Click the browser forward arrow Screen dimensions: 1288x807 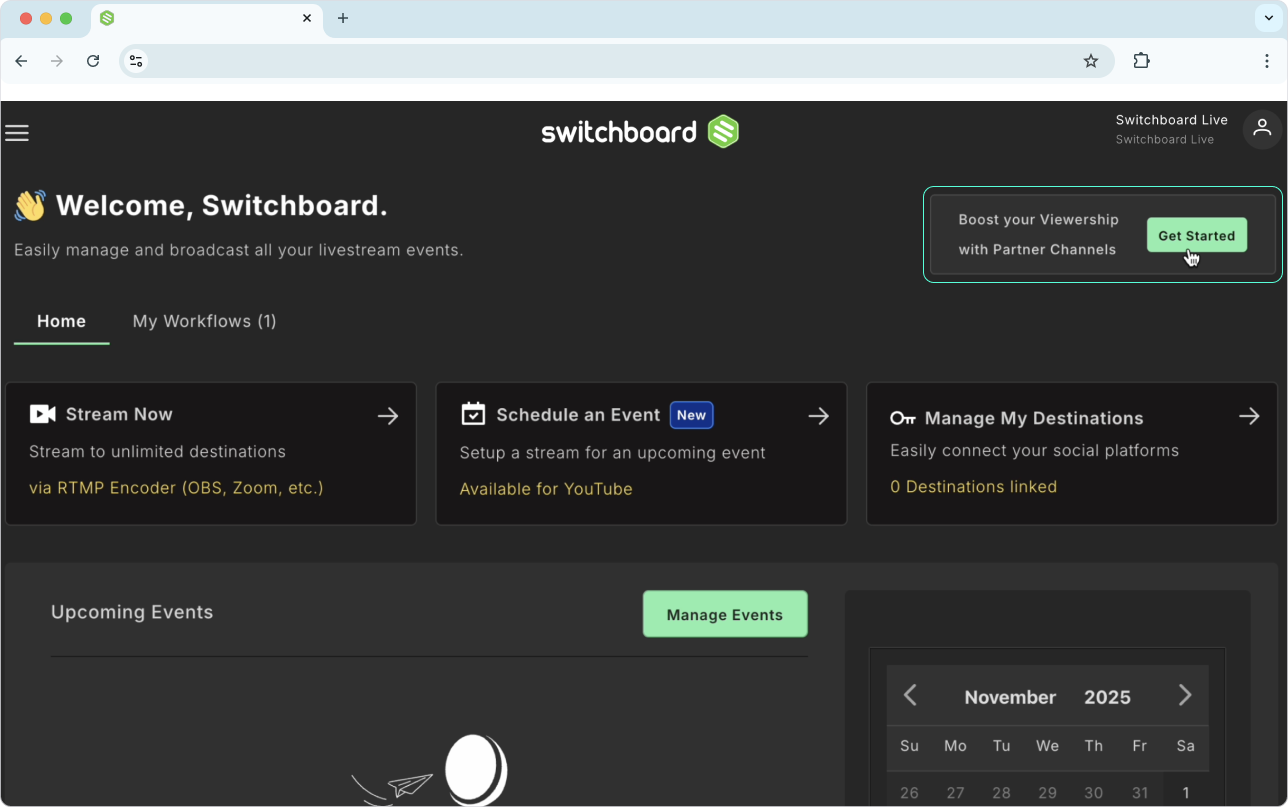(x=57, y=61)
